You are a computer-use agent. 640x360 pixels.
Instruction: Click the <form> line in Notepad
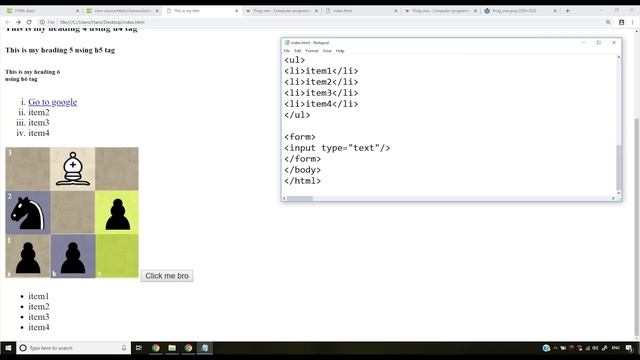coord(300,137)
